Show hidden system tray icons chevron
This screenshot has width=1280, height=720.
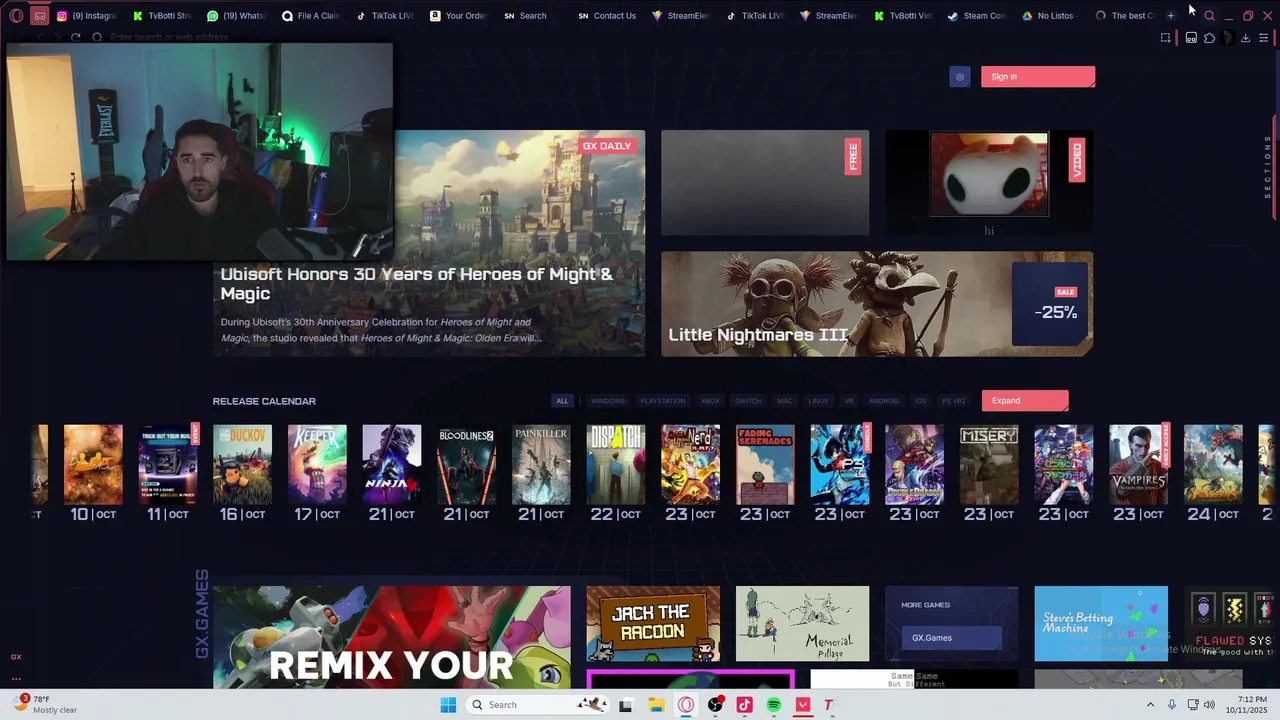[x=1150, y=705]
